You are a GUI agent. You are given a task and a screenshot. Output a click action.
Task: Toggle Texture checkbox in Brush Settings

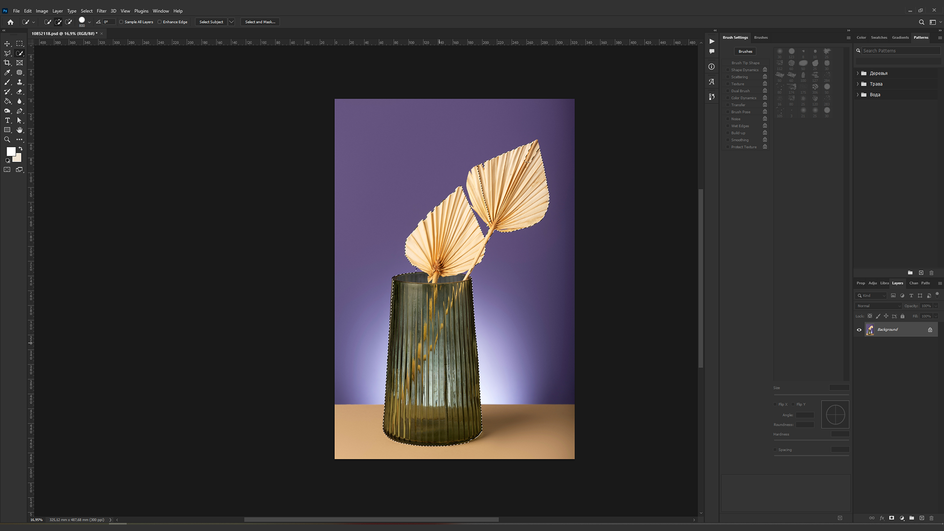728,84
